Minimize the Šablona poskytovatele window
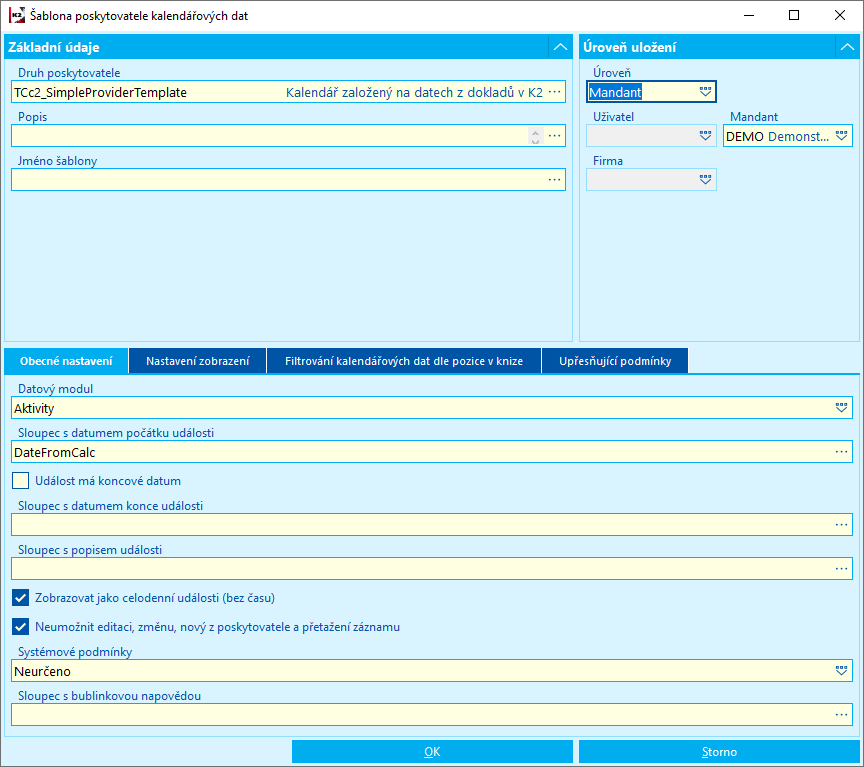Viewport: 864px width, 767px height. point(749,15)
